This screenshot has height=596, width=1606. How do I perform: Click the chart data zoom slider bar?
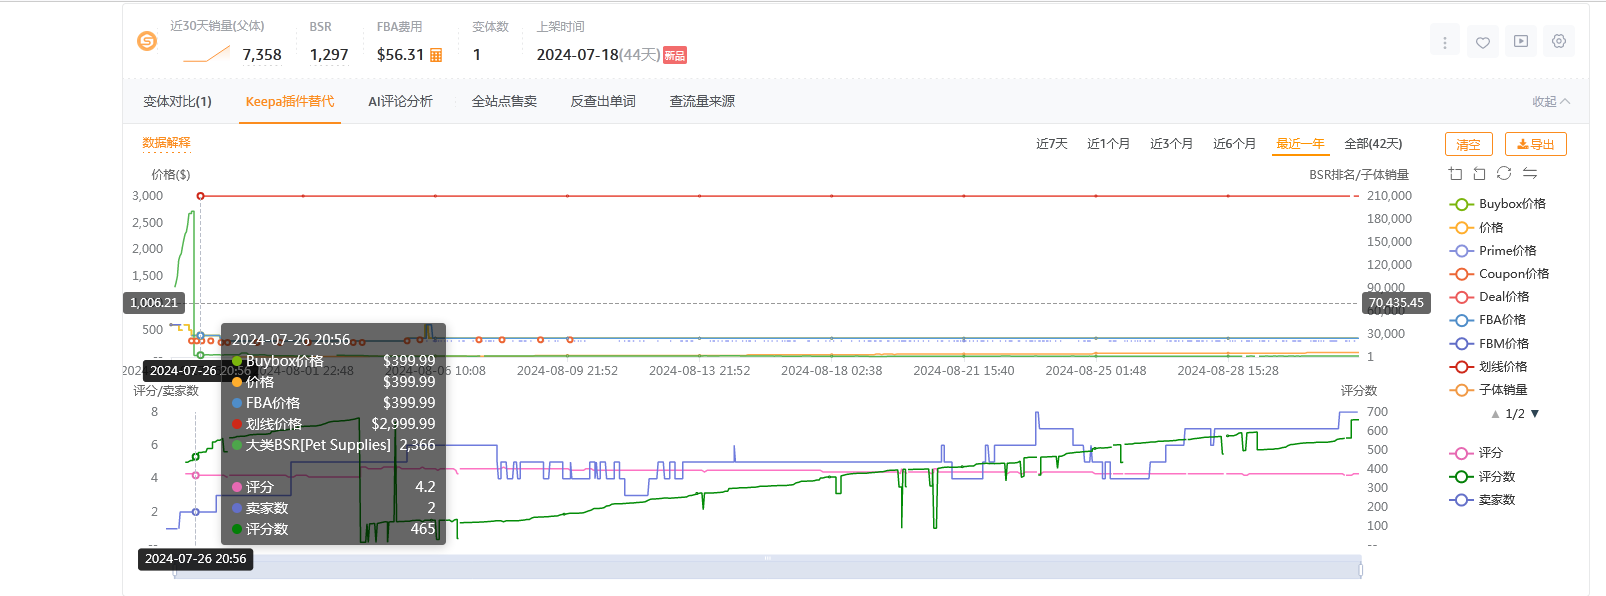point(767,567)
